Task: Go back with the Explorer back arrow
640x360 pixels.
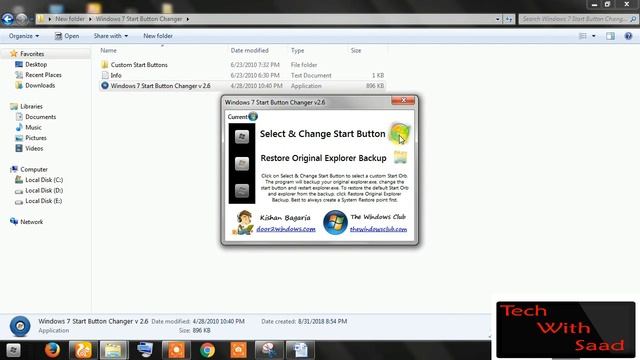Action: tap(7, 19)
